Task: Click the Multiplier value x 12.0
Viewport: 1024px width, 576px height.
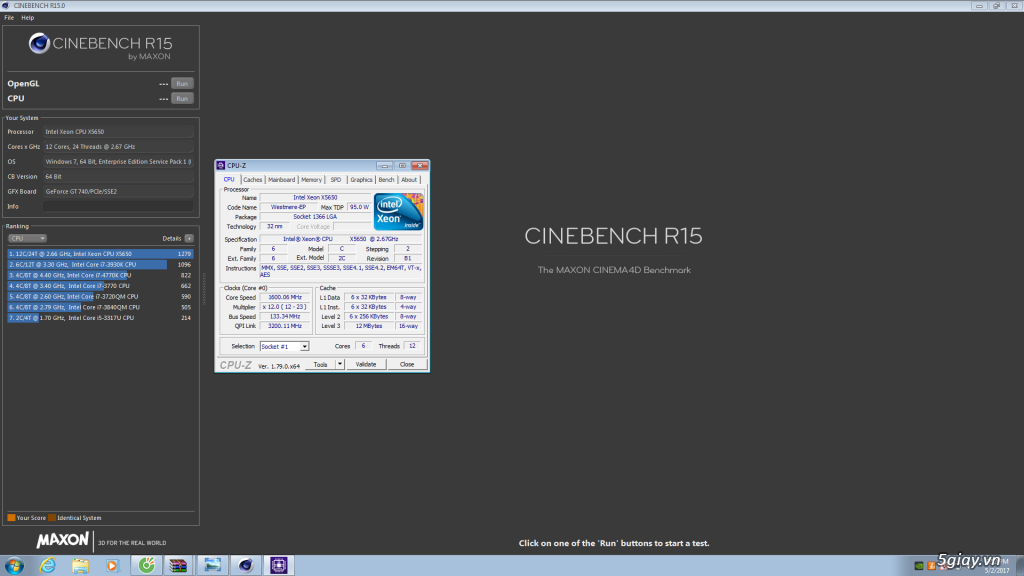Action: (285, 307)
